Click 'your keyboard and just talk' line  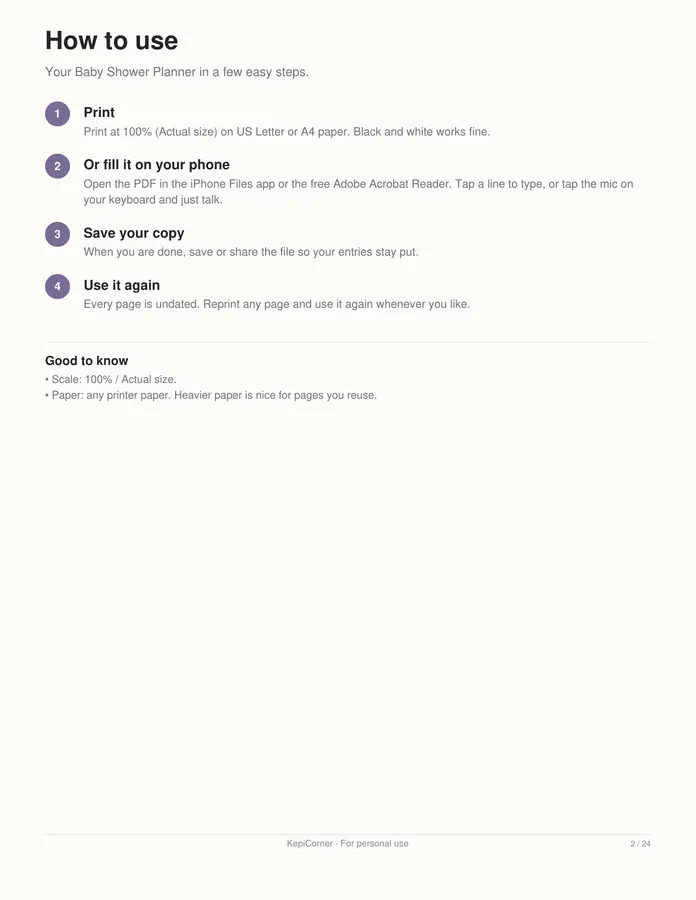[153, 200]
